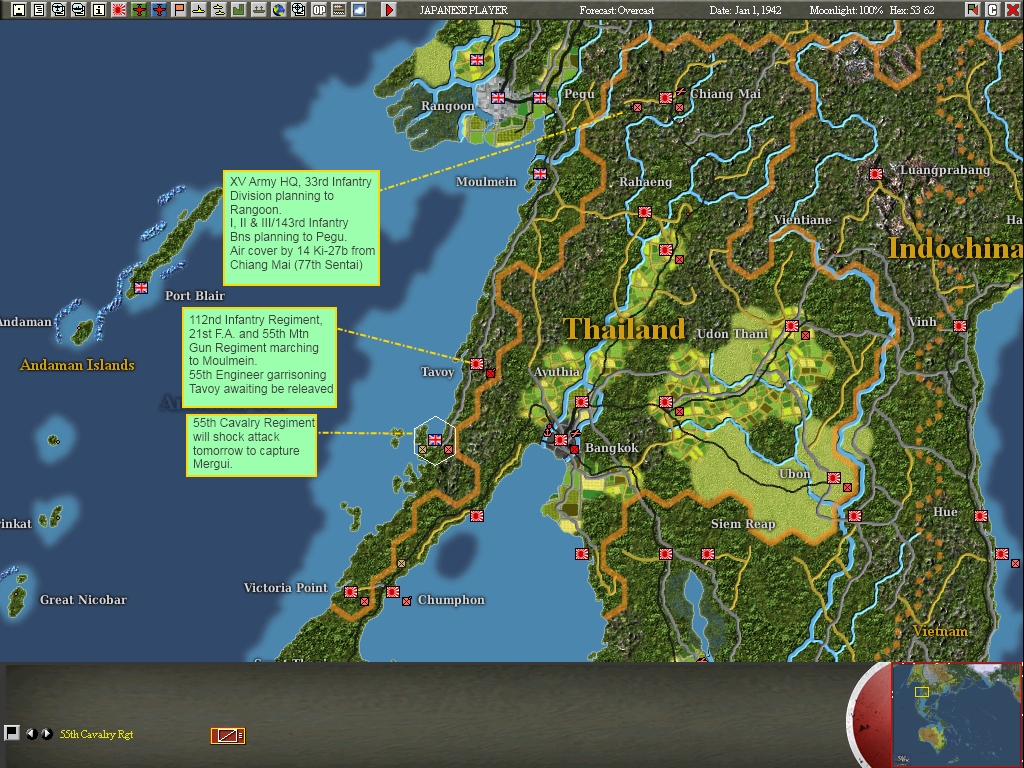Image resolution: width=1024 pixels, height=768 pixels.
Task: Select the Japanese flag base at Ayuthia
Action: (x=582, y=402)
